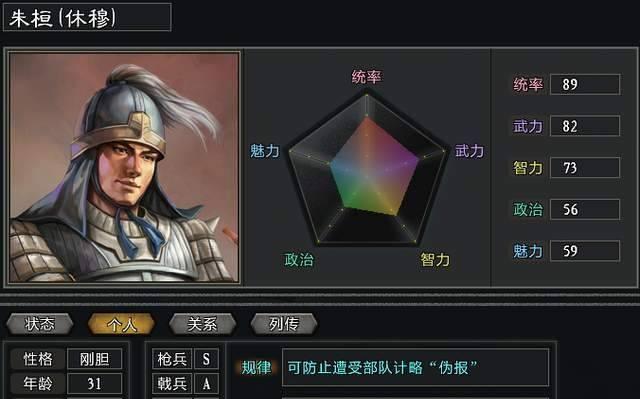Image resolution: width=640 pixels, height=399 pixels.
Task: Click the name field 朱桓(休穆)
Action: 87,17
